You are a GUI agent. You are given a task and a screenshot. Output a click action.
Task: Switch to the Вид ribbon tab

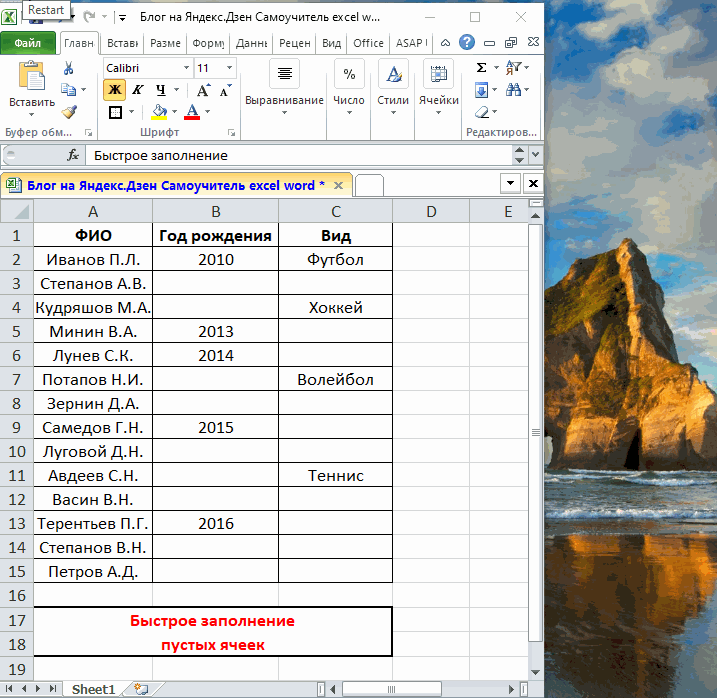click(x=332, y=43)
